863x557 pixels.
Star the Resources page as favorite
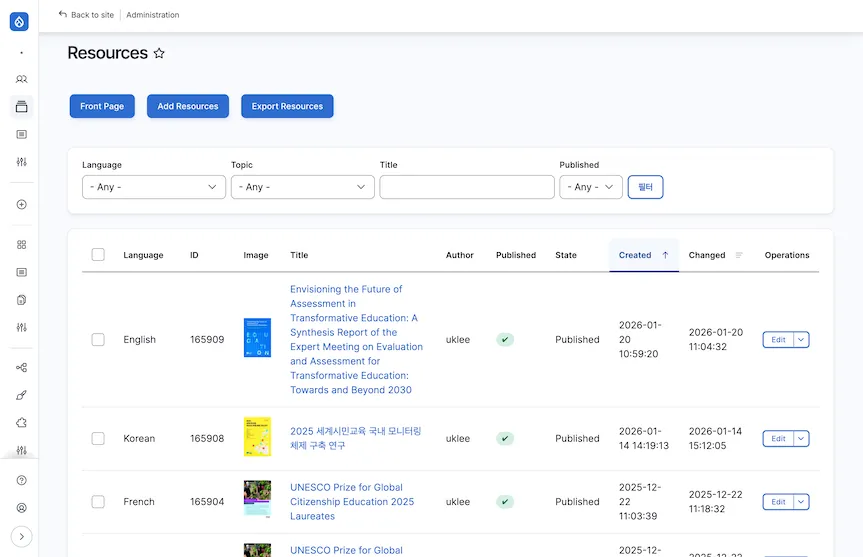(x=159, y=54)
